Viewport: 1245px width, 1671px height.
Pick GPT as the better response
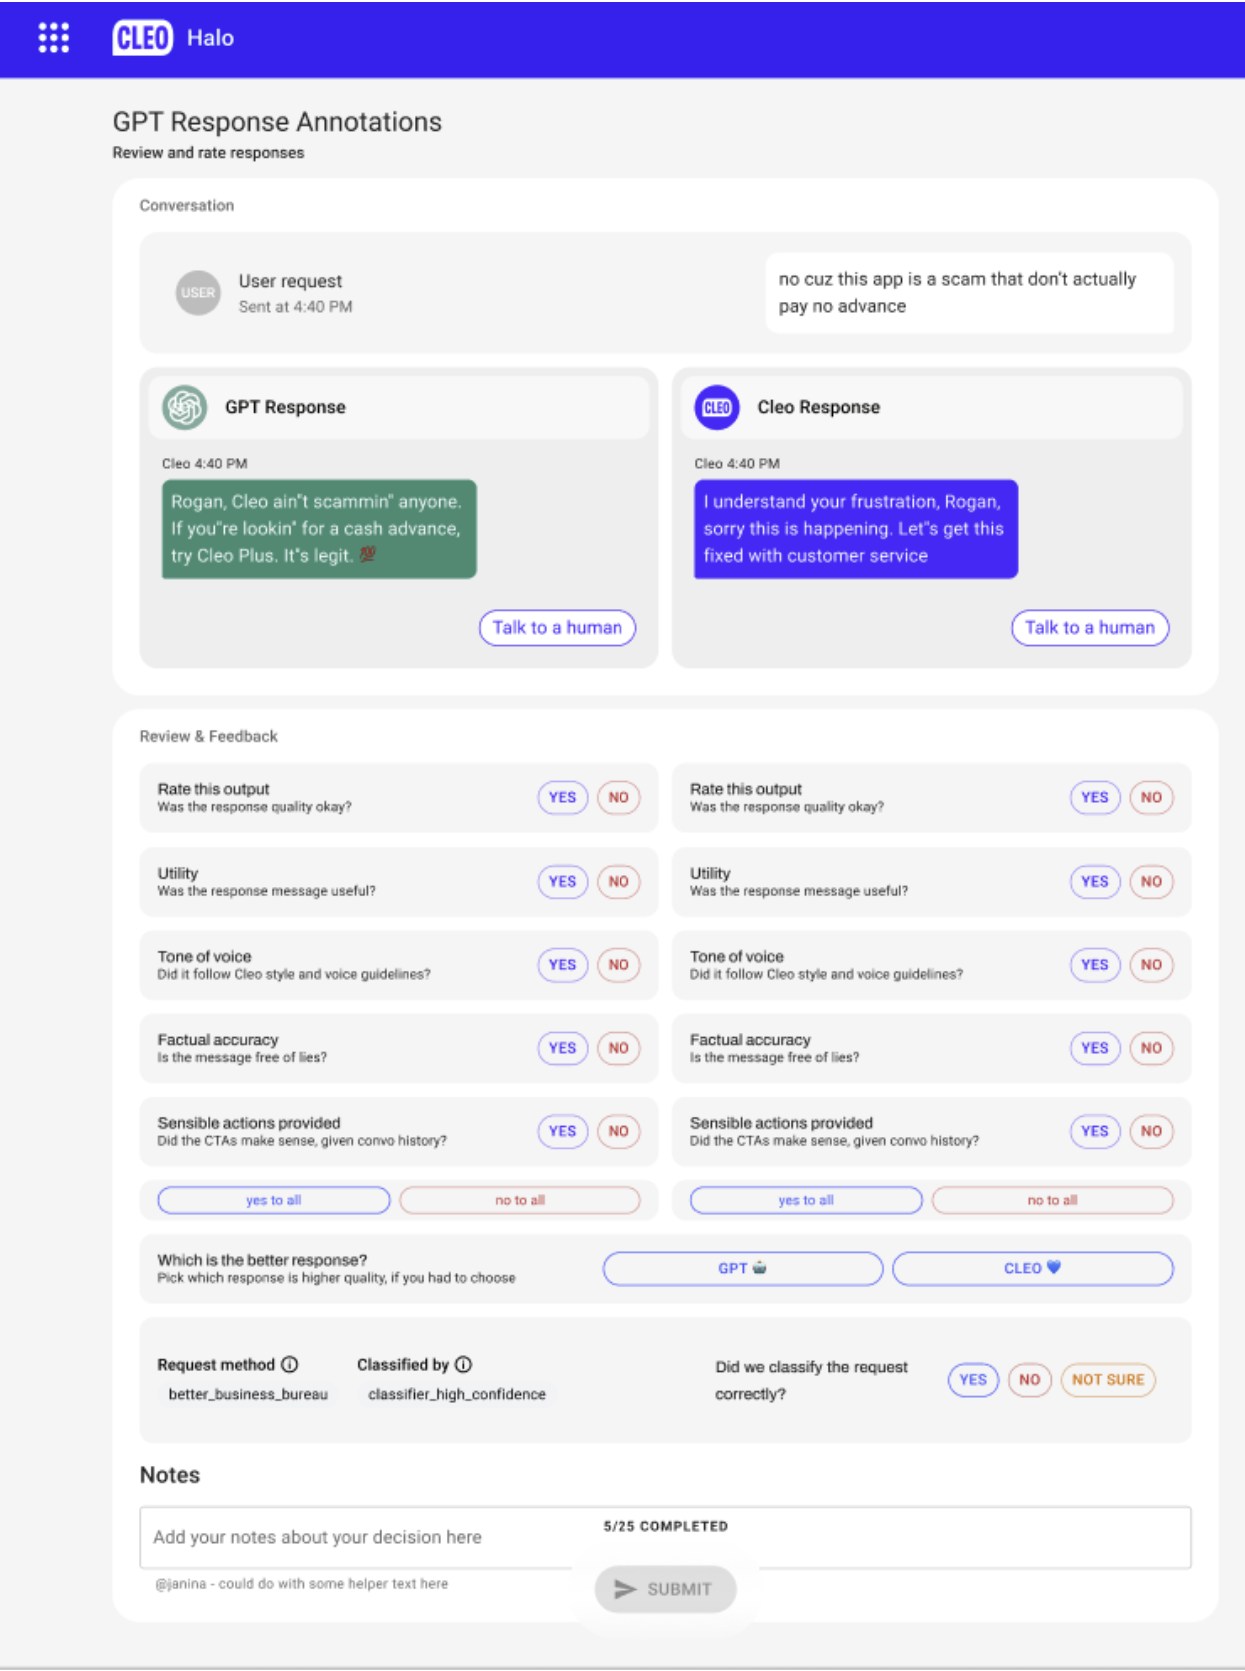coord(742,1268)
